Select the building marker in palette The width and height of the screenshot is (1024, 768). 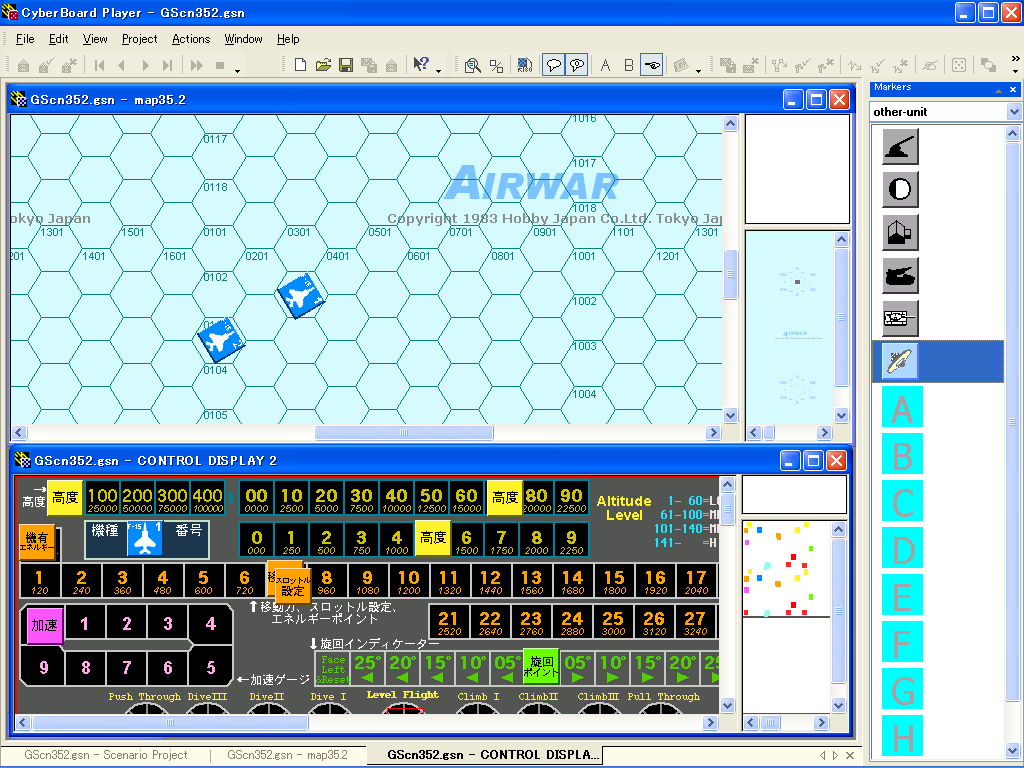click(x=900, y=232)
